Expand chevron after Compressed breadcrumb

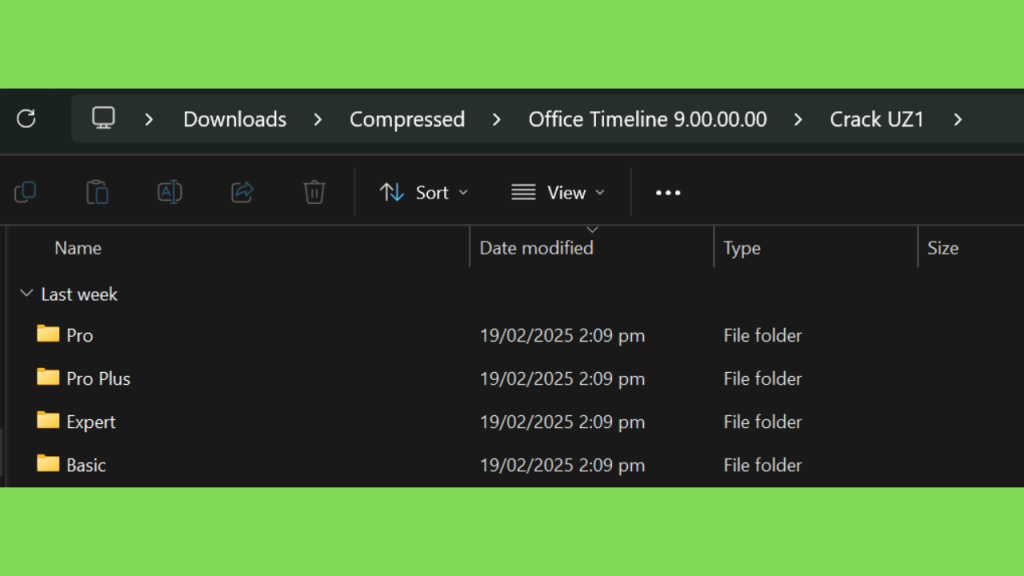(497, 120)
